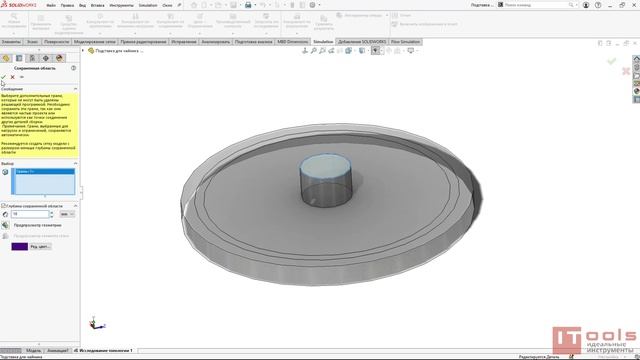Increase the depth value with up spinner
640x360 pixels.
tap(51, 212)
